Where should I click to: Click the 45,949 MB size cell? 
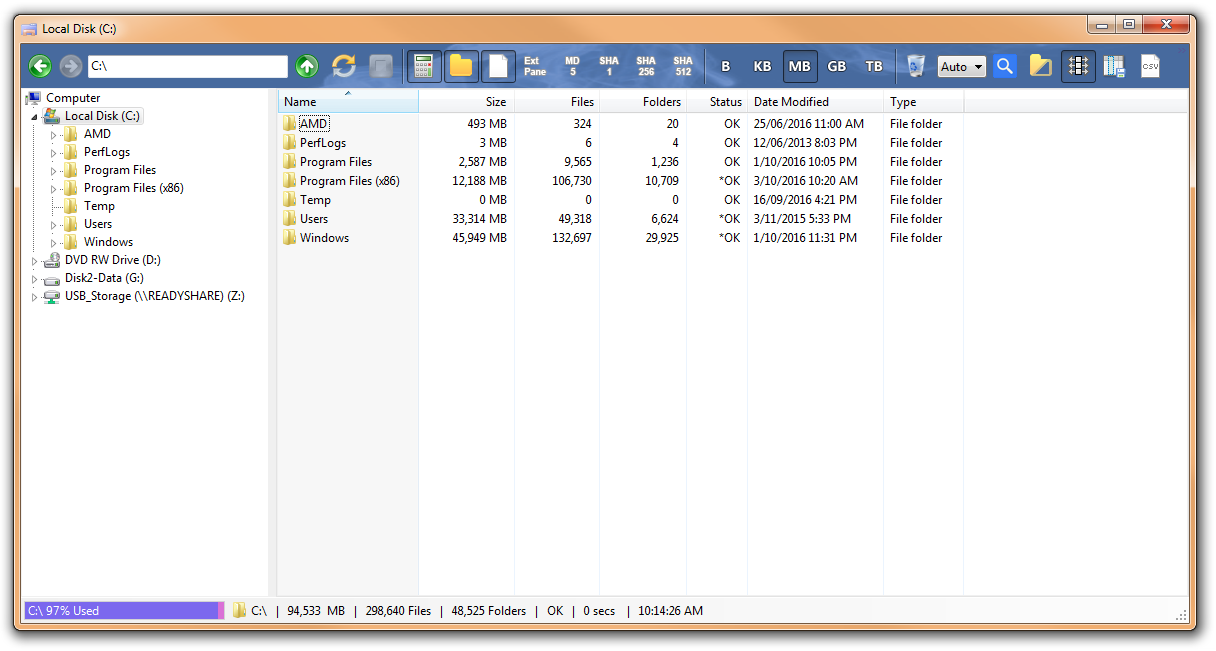[x=482, y=238]
